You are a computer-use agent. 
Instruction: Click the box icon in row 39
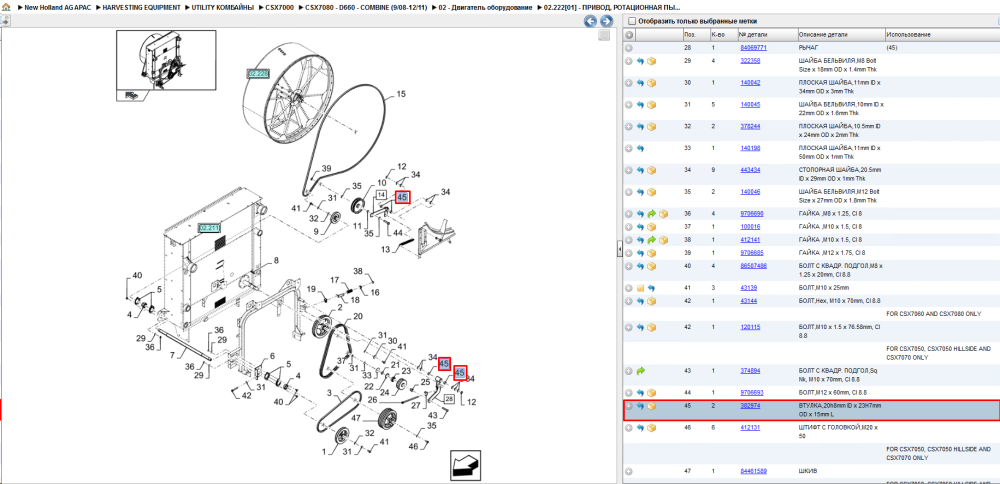tap(651, 253)
